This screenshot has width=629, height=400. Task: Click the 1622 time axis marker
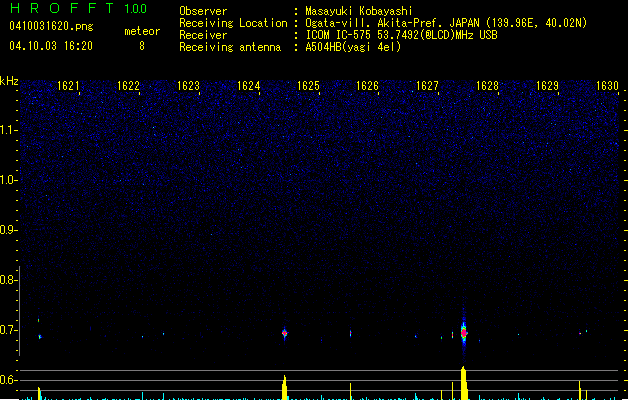pyautogui.click(x=128, y=86)
